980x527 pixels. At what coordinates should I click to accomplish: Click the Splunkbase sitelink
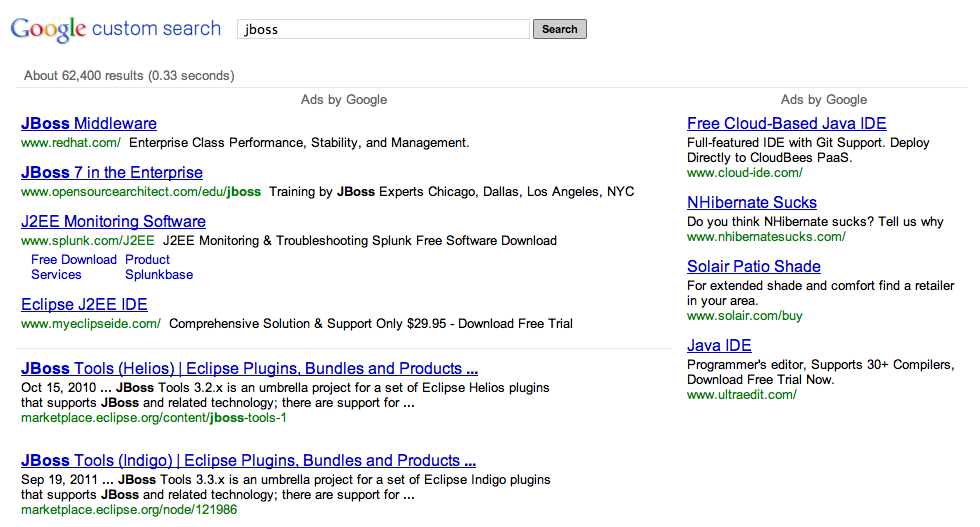pos(159,275)
